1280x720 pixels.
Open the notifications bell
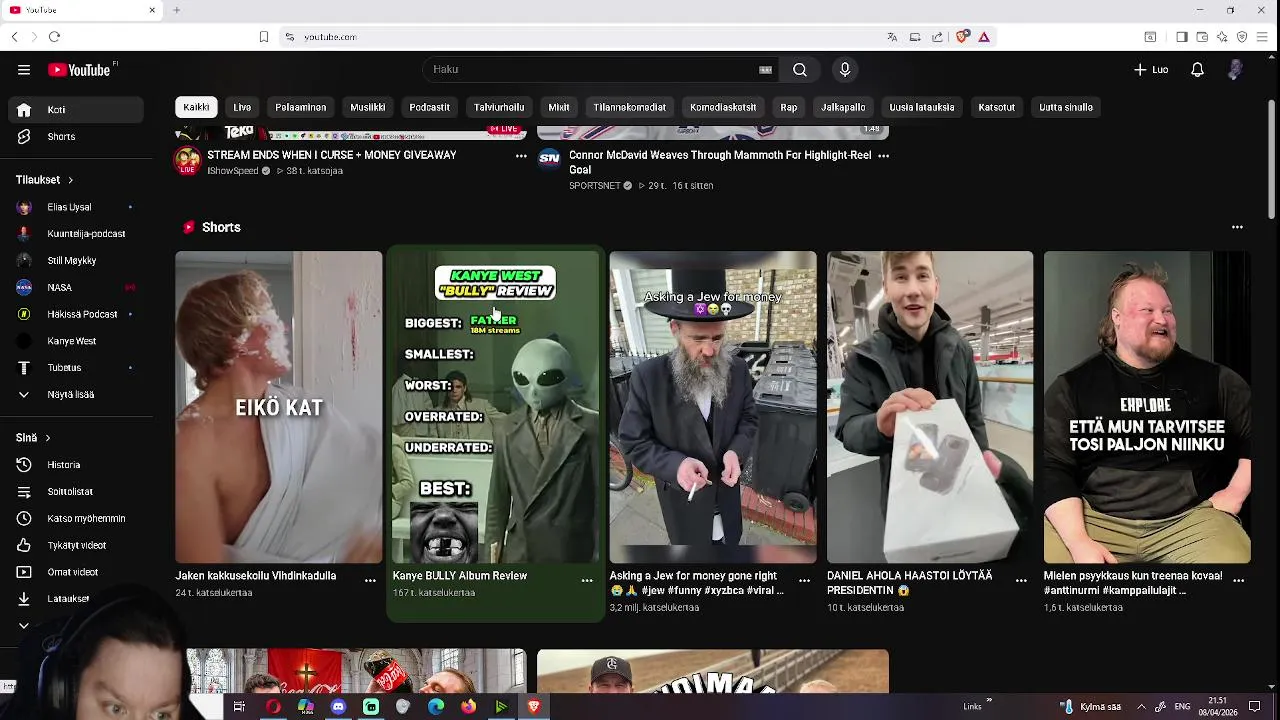coord(1197,70)
